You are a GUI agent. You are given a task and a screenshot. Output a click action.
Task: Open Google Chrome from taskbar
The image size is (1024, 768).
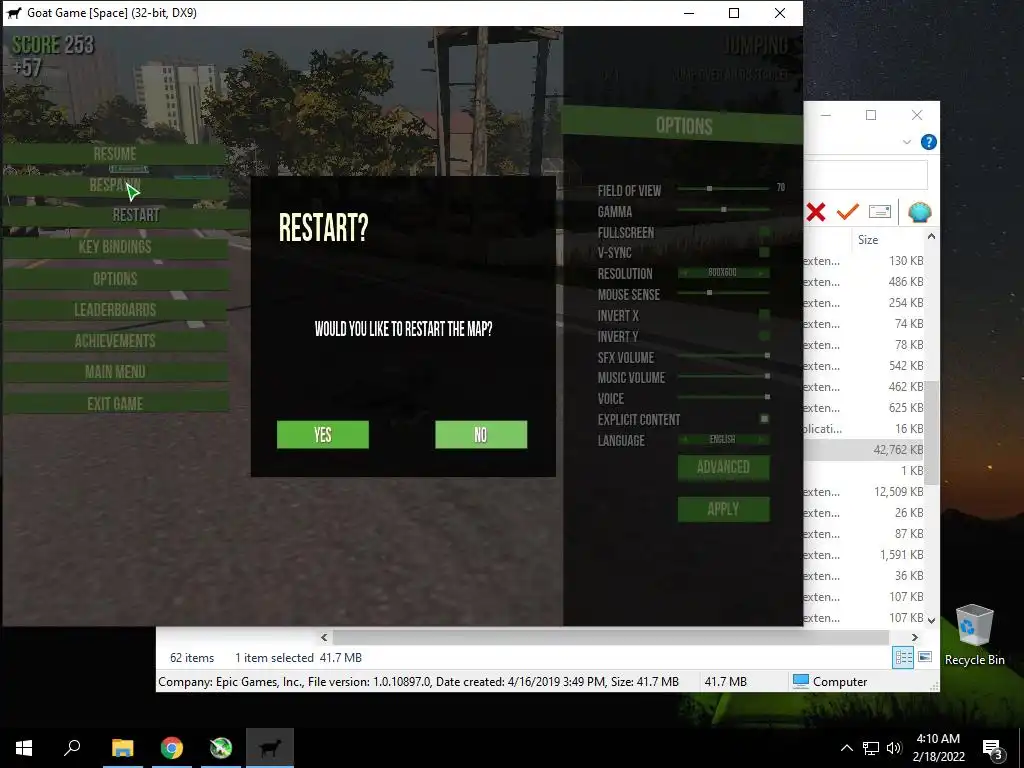click(172, 748)
